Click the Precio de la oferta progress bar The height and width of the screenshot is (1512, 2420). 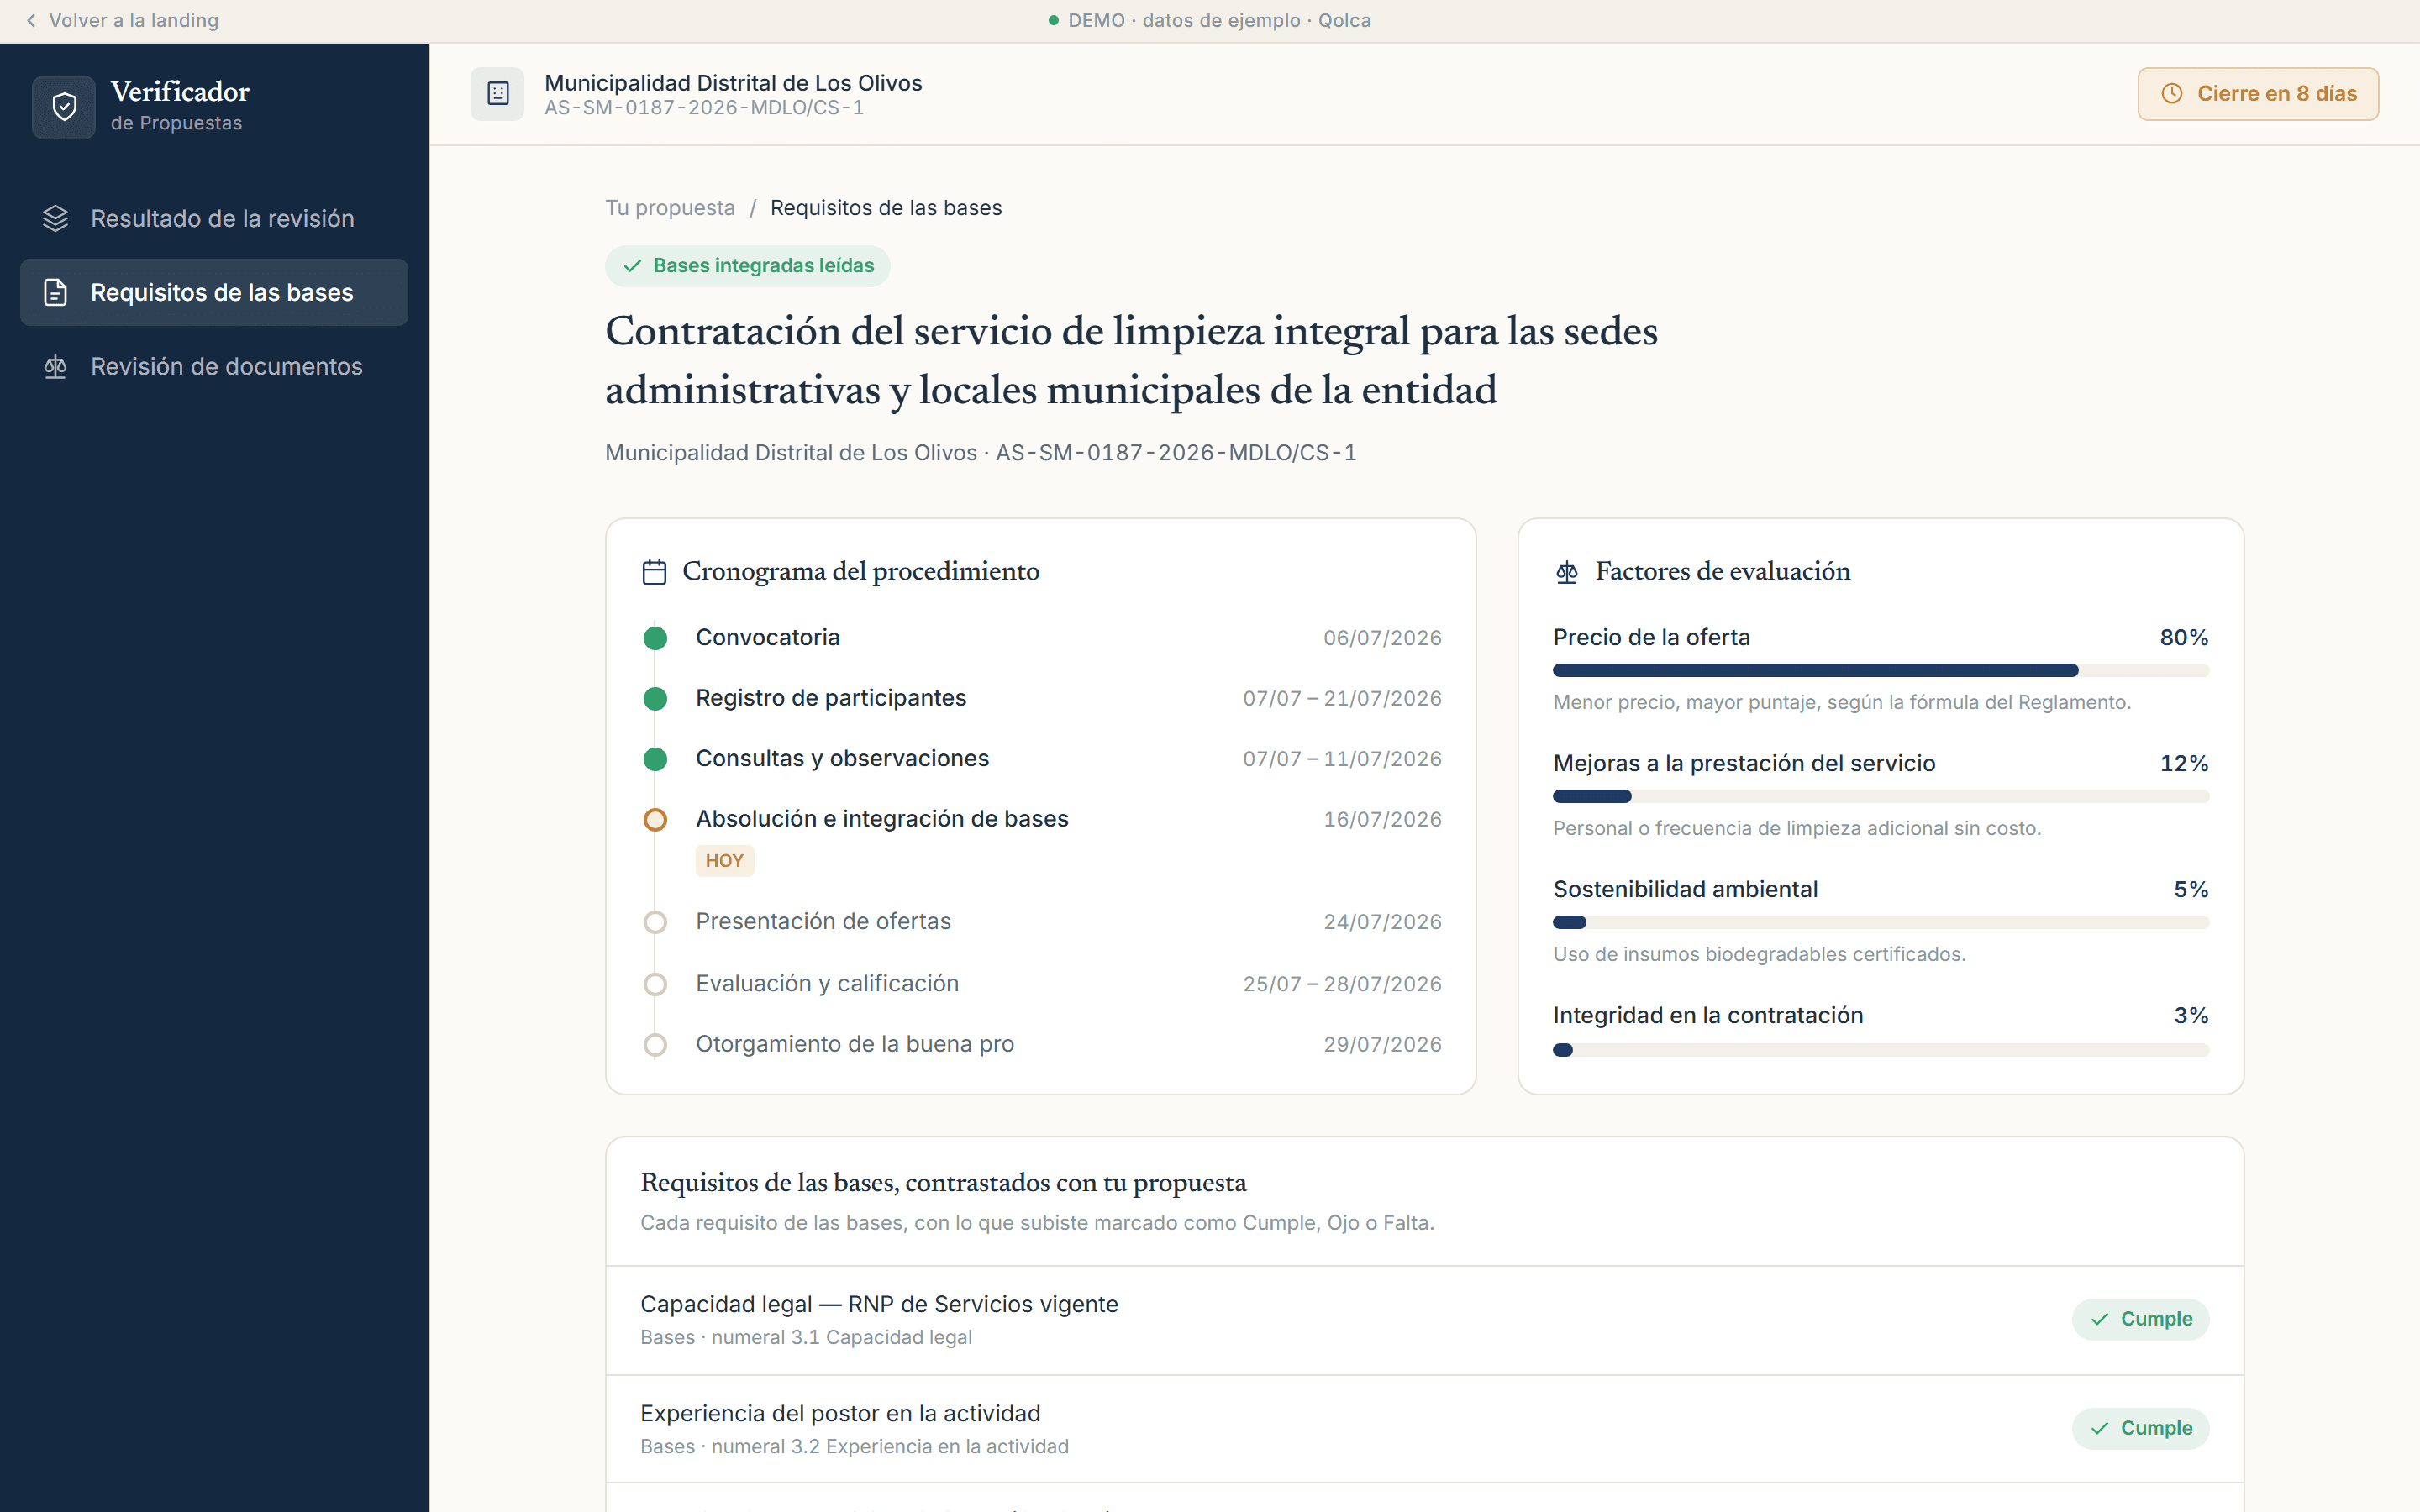(1880, 671)
